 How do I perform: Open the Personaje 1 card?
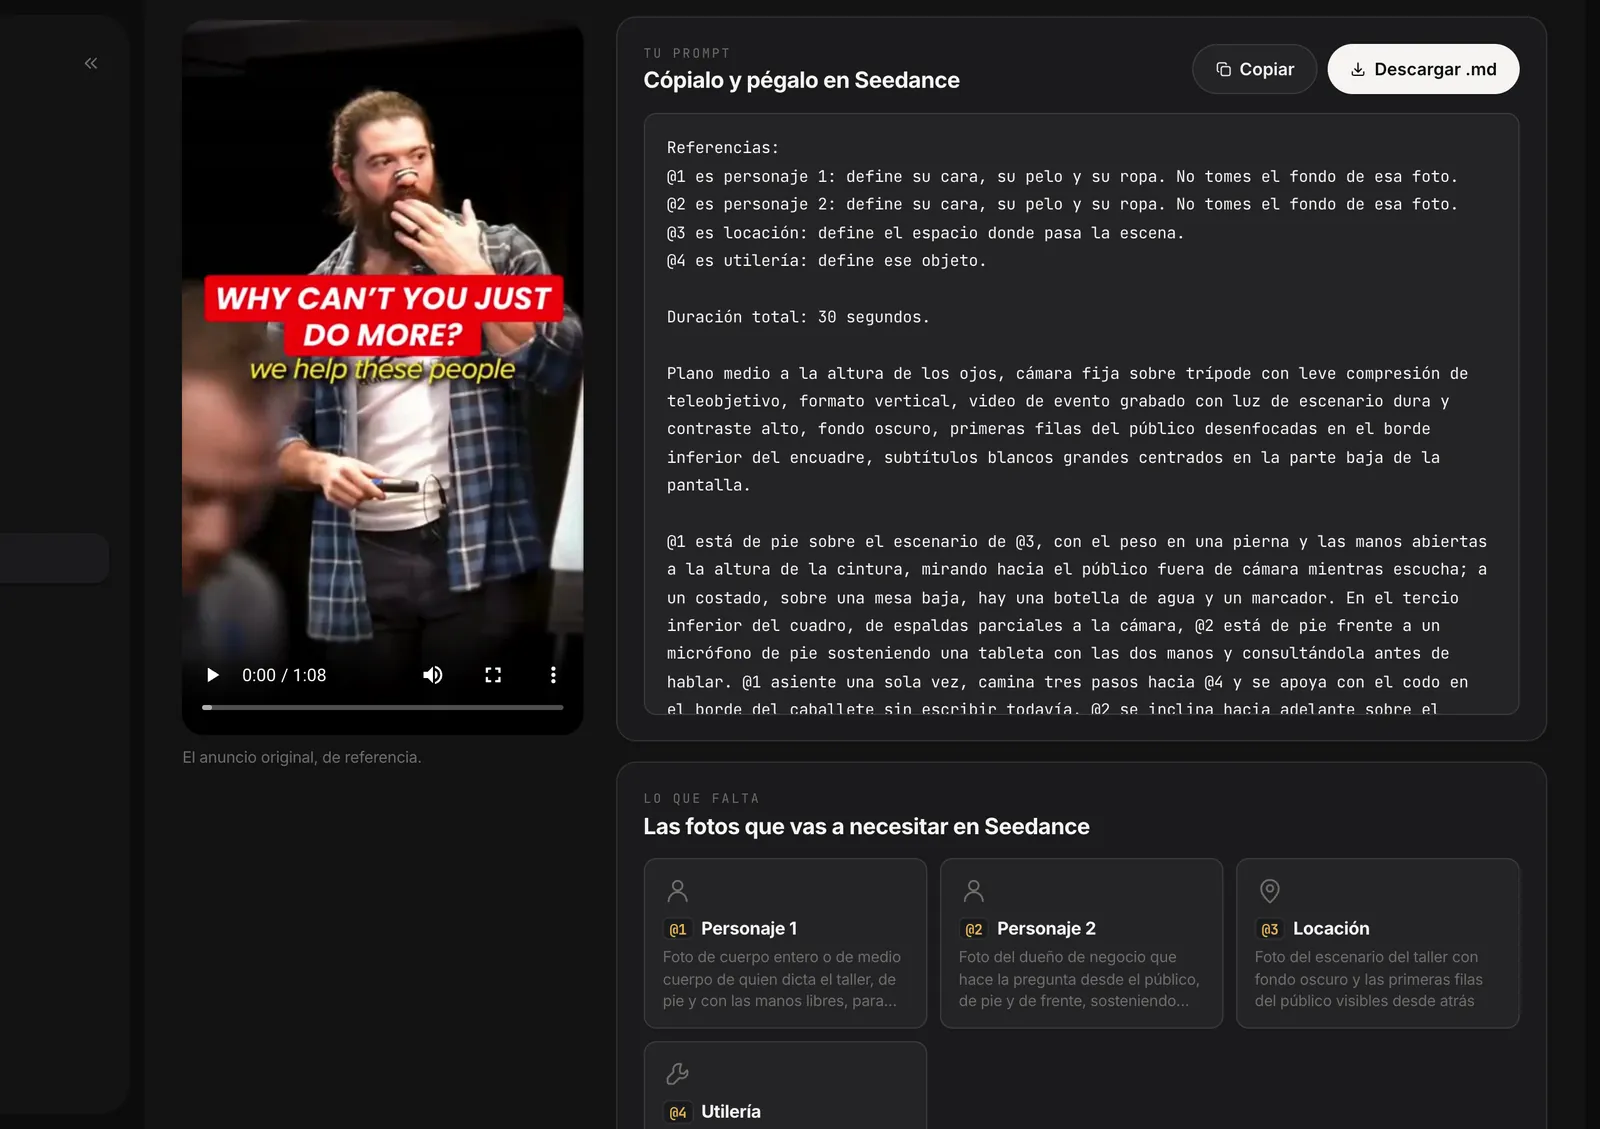[785, 943]
